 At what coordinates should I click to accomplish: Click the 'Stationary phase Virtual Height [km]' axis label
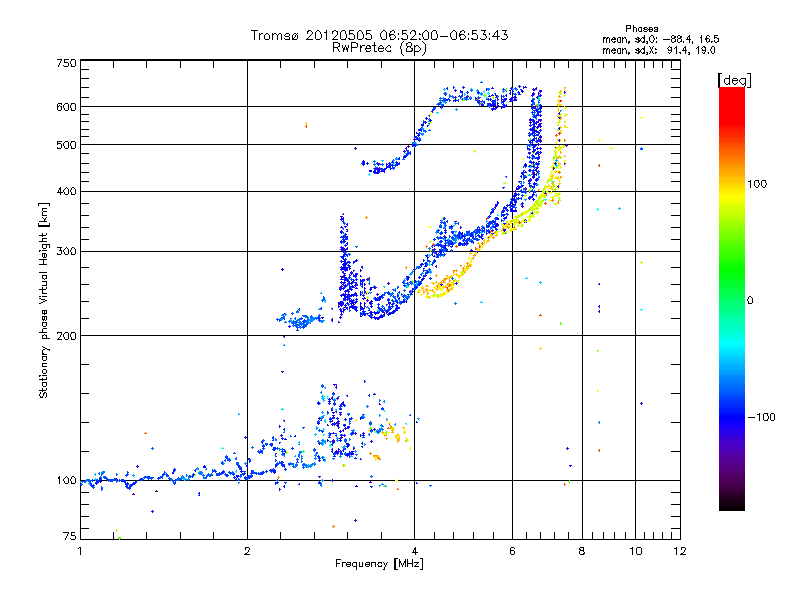(x=43, y=300)
